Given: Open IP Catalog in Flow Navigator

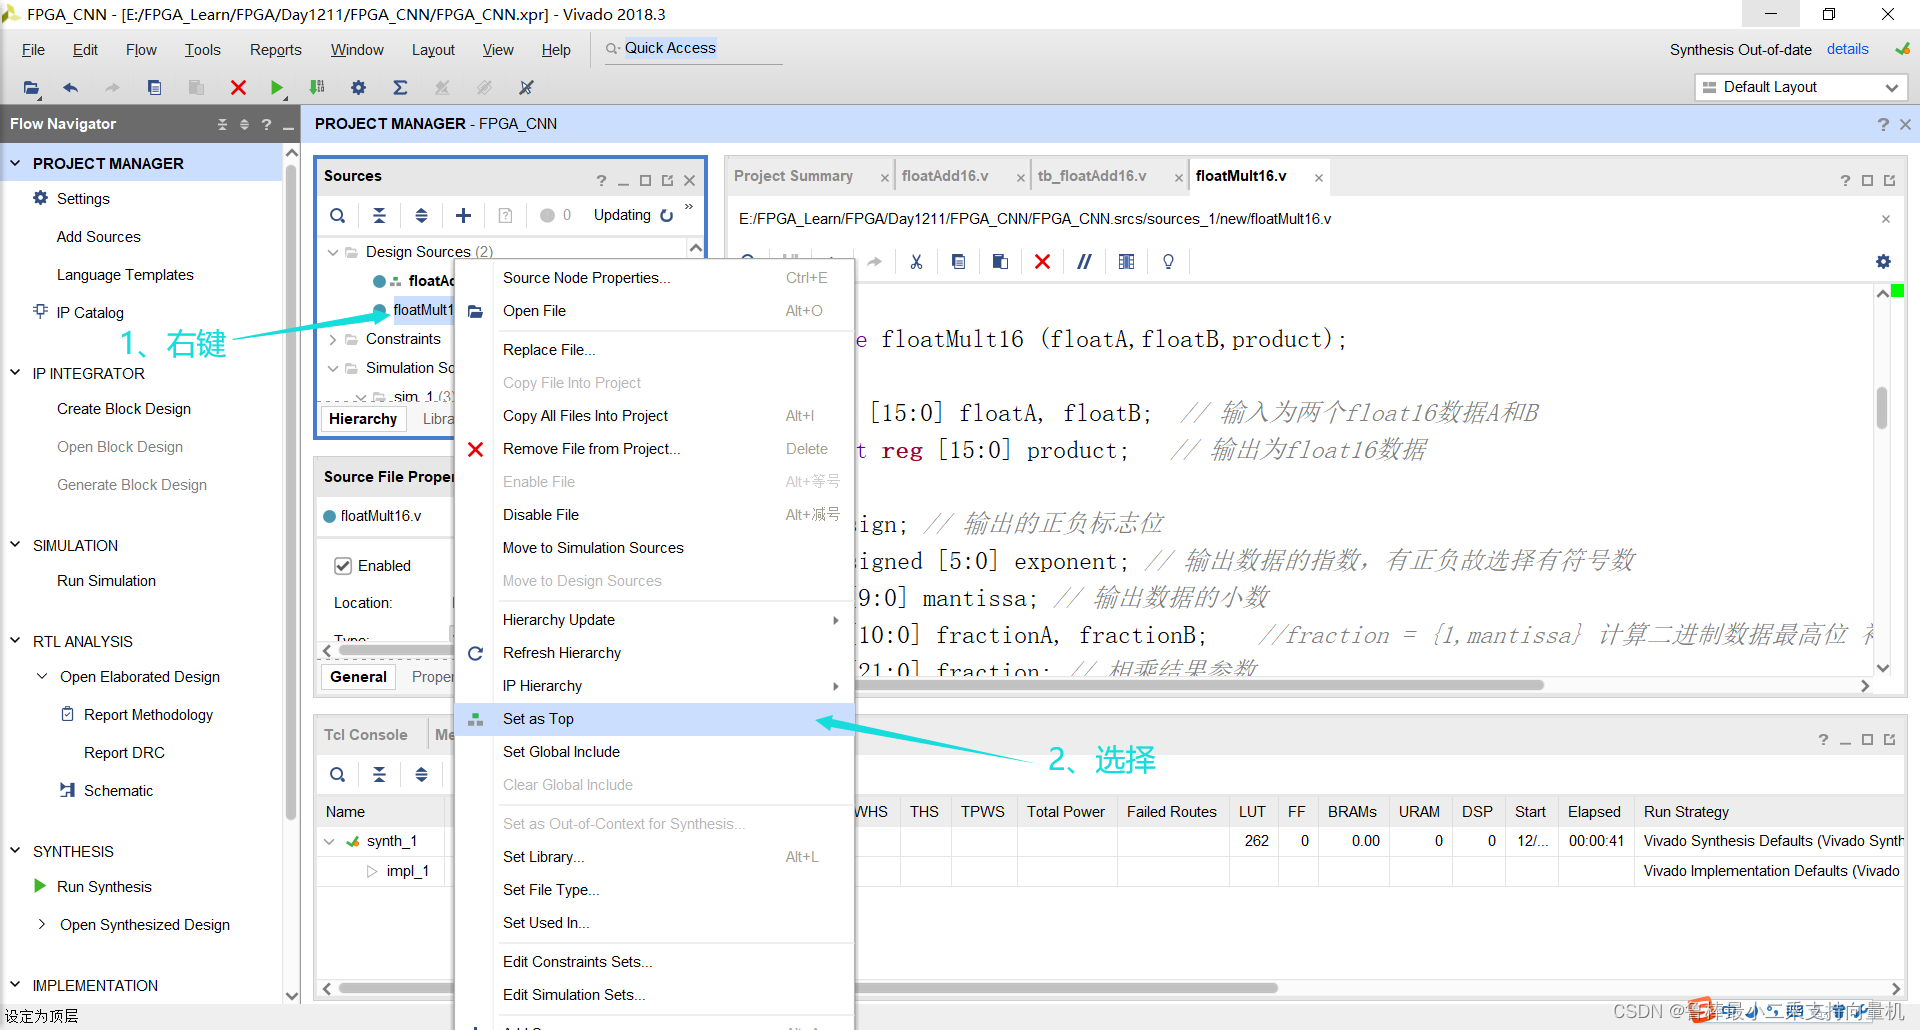Looking at the screenshot, I should click(90, 313).
